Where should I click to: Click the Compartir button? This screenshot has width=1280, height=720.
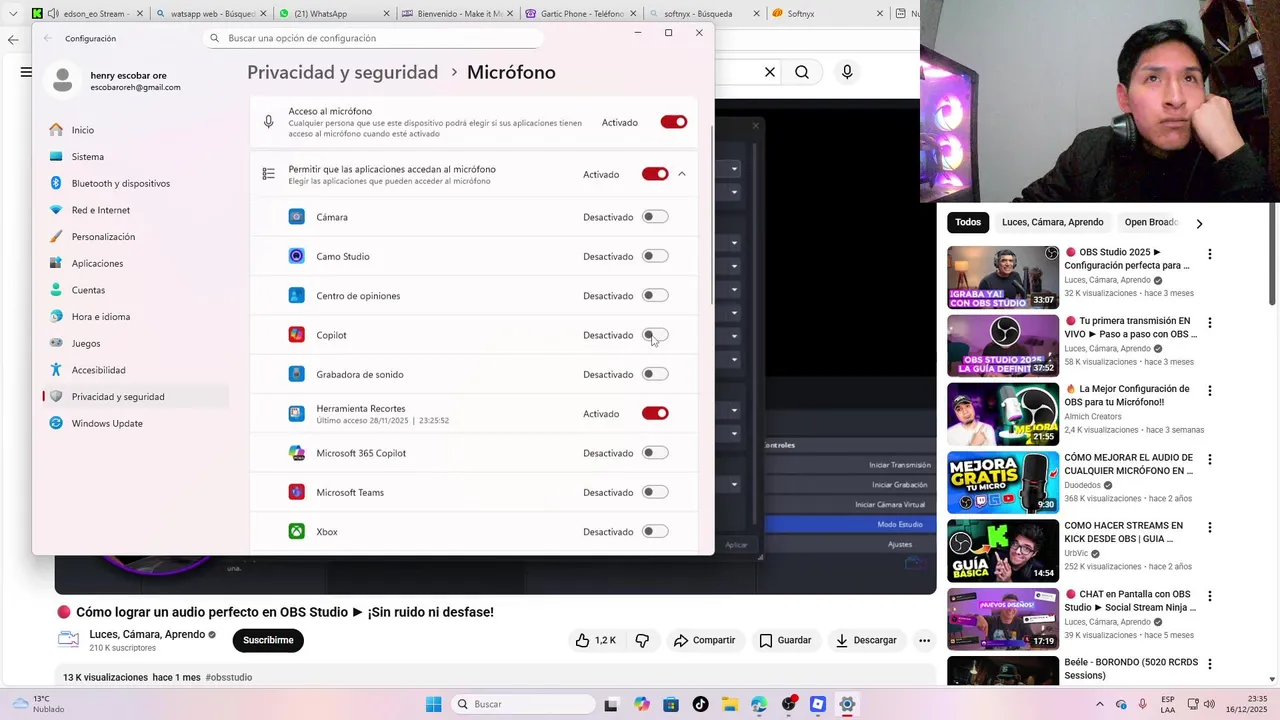pos(704,640)
